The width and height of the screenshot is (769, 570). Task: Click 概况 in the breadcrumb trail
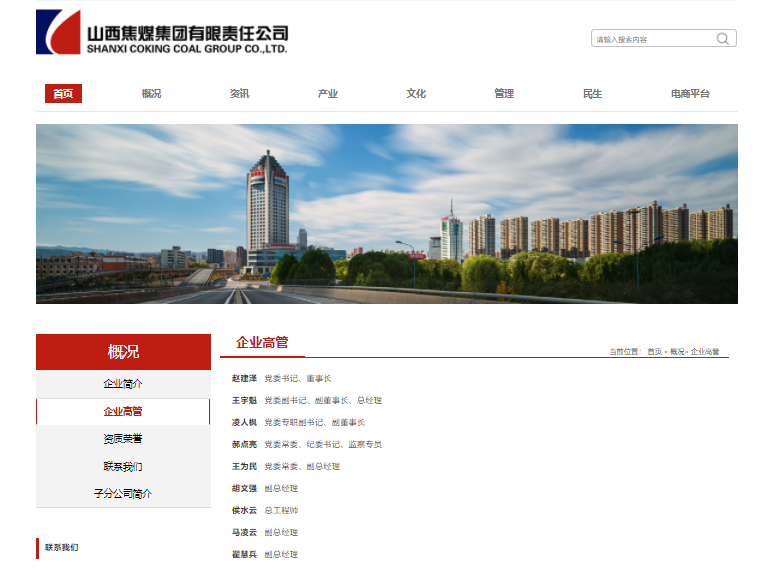pos(677,352)
